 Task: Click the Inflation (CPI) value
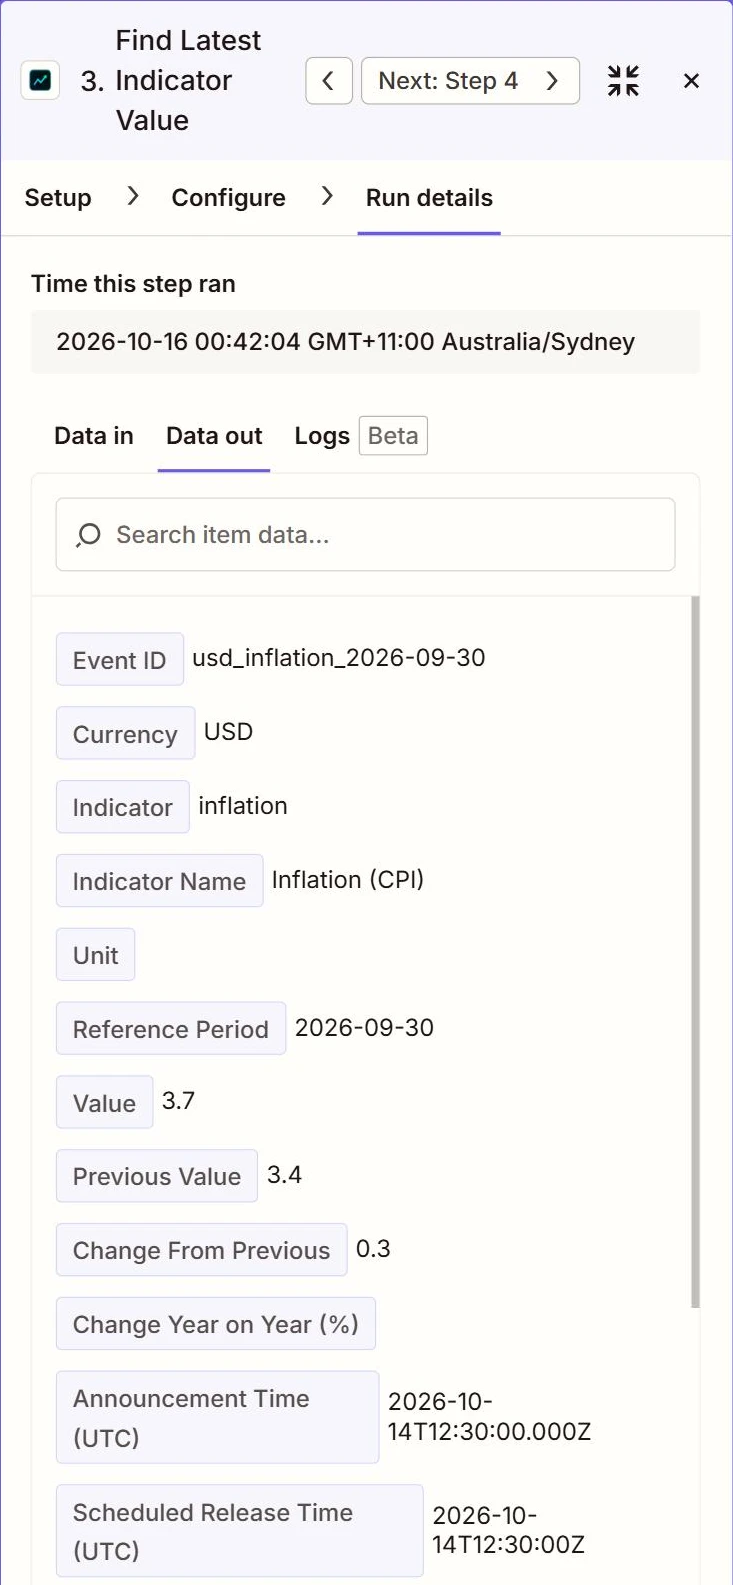tap(348, 880)
